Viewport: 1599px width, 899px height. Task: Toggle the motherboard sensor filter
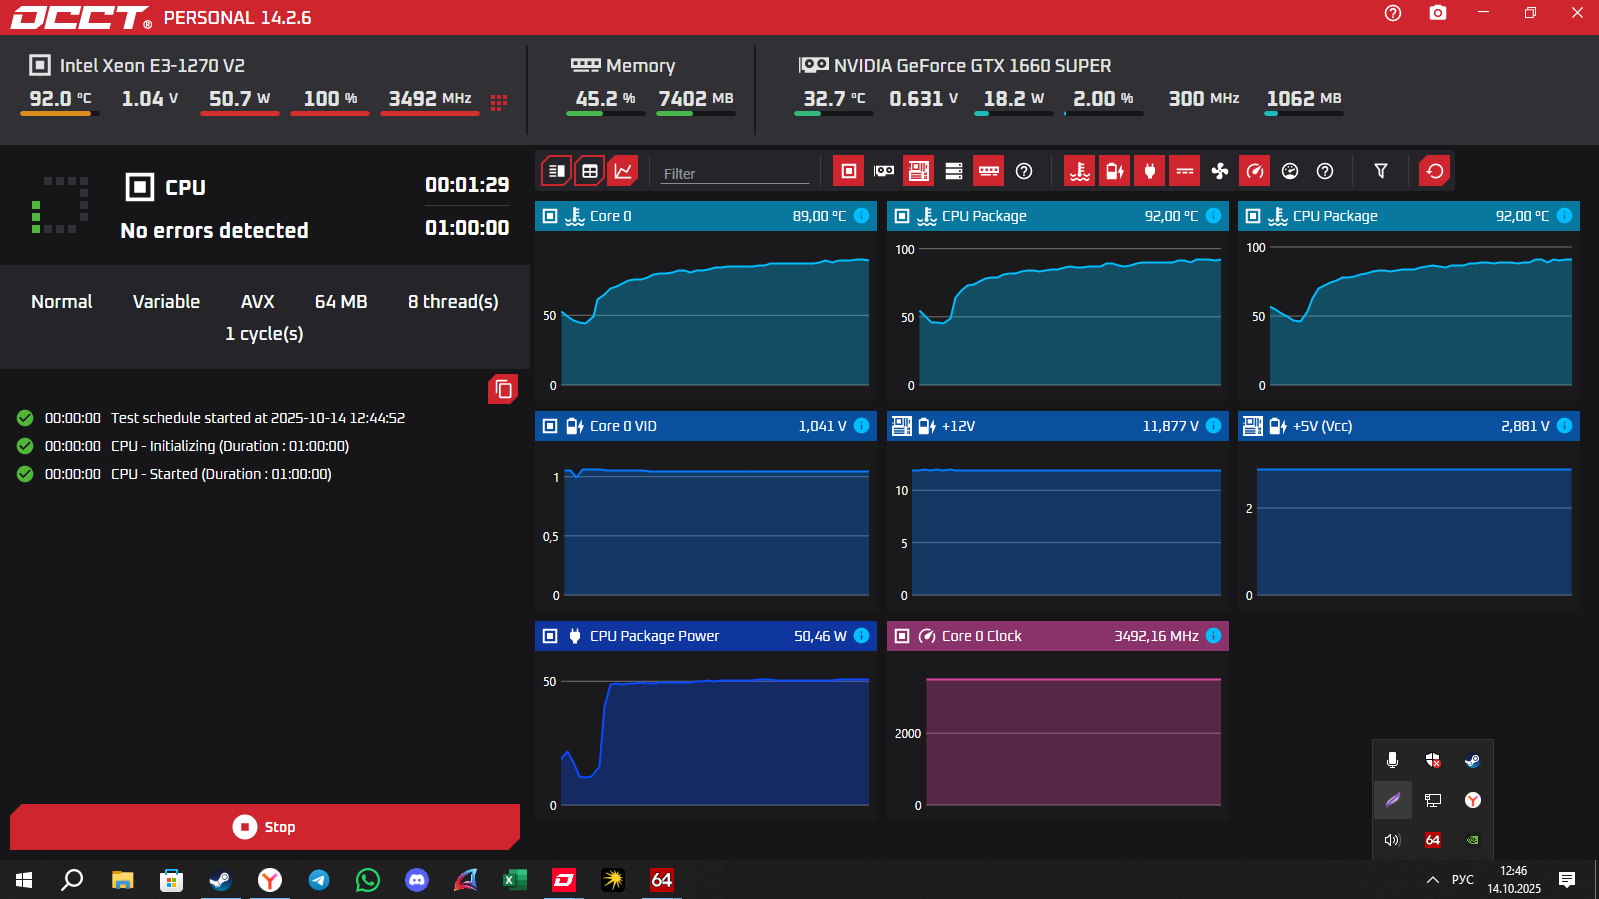click(x=919, y=171)
